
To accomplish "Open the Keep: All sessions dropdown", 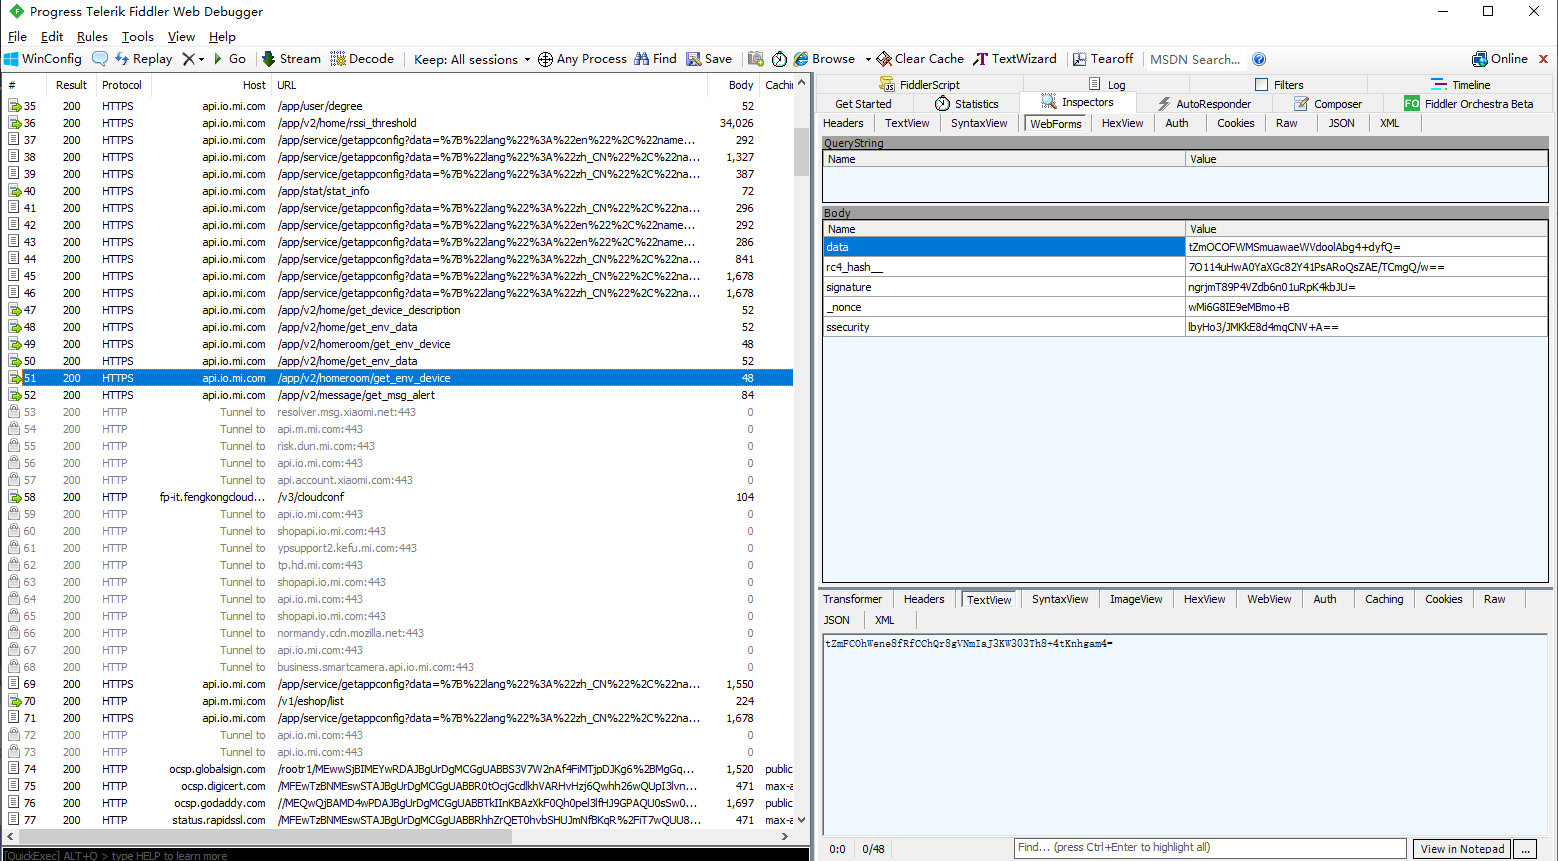I will point(472,59).
